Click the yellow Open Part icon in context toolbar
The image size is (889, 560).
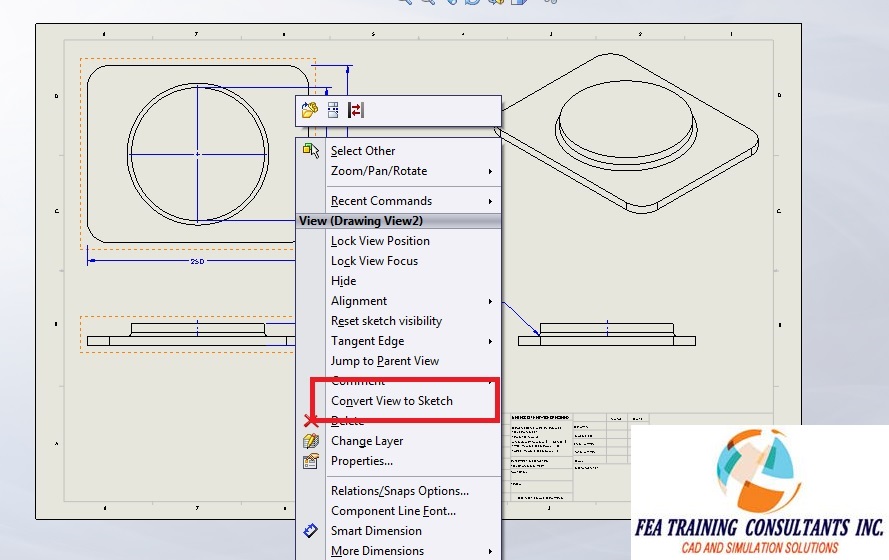pos(310,110)
